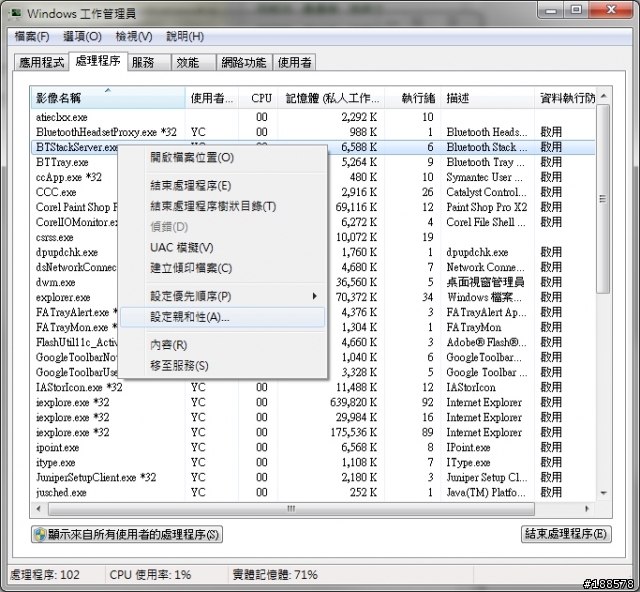Switch to the 應用程式 tab

(41, 62)
